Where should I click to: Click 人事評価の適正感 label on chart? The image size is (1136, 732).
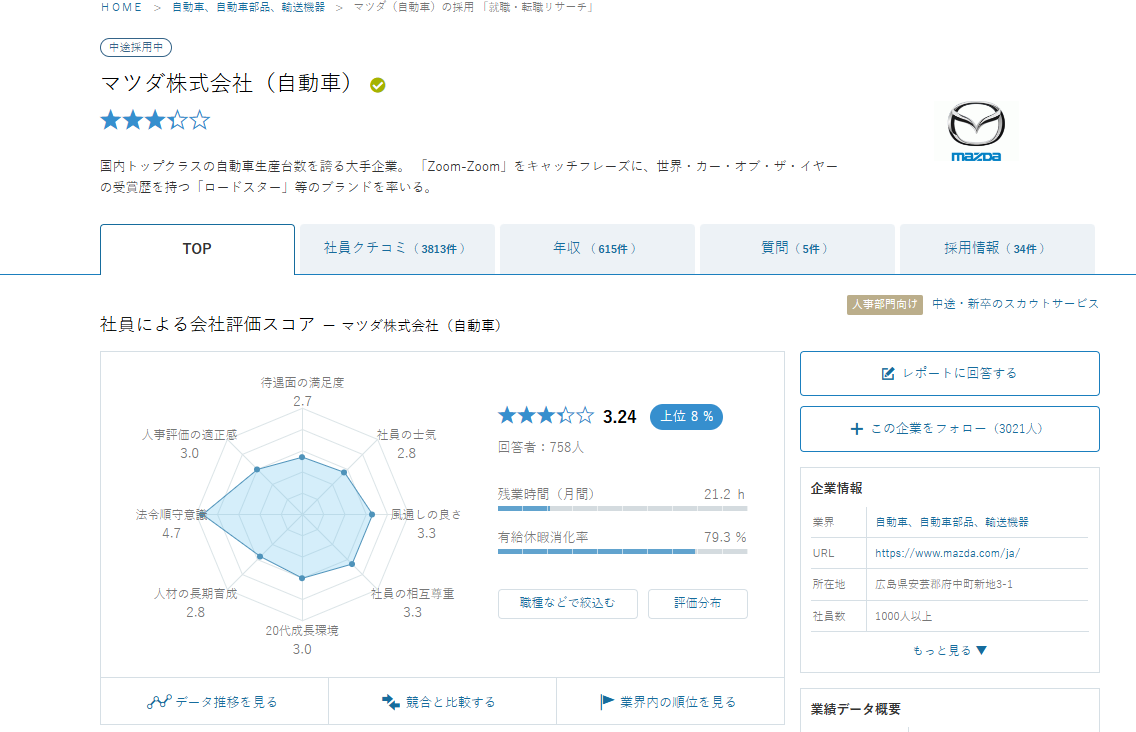(189, 435)
